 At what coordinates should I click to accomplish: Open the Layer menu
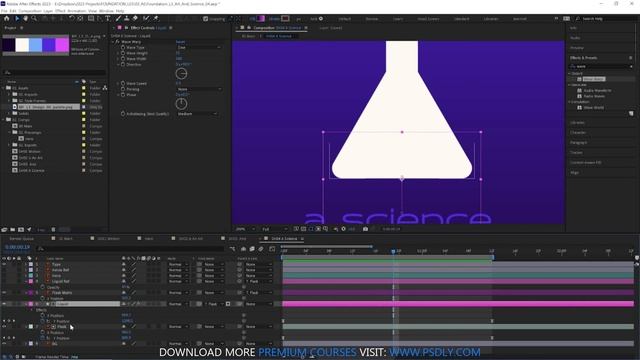(48, 11)
